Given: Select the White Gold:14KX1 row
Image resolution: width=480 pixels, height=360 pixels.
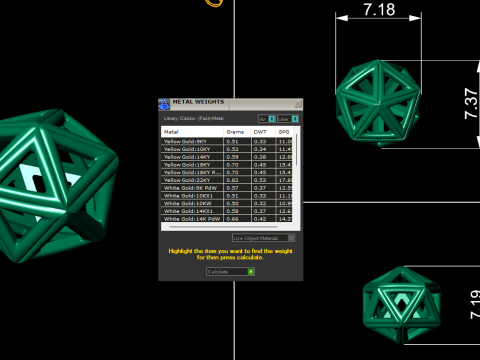Looking at the screenshot, I should point(227,211).
